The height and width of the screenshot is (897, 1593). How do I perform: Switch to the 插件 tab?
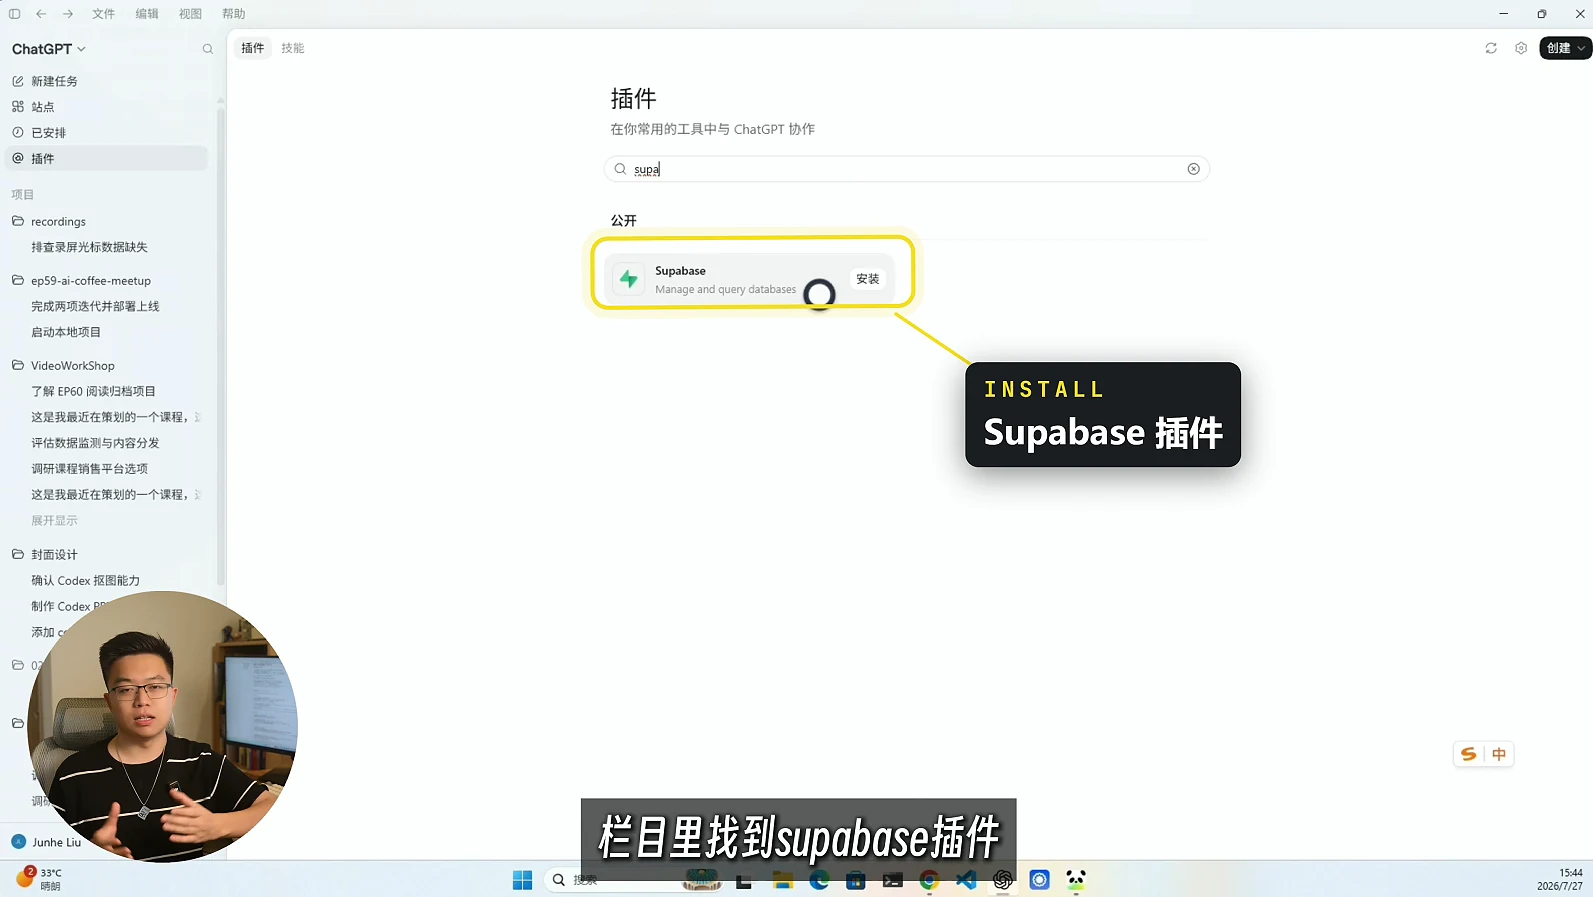point(253,48)
